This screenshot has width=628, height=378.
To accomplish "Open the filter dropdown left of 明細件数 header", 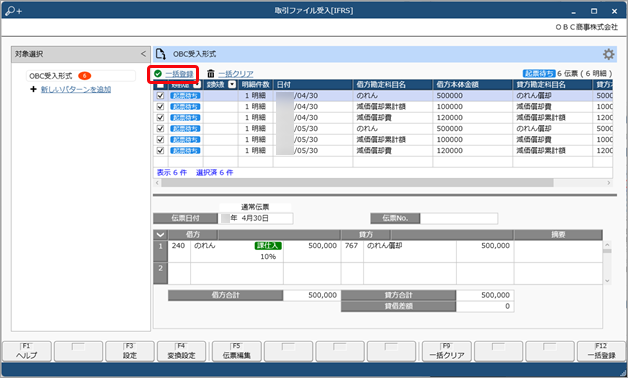I will [232, 85].
